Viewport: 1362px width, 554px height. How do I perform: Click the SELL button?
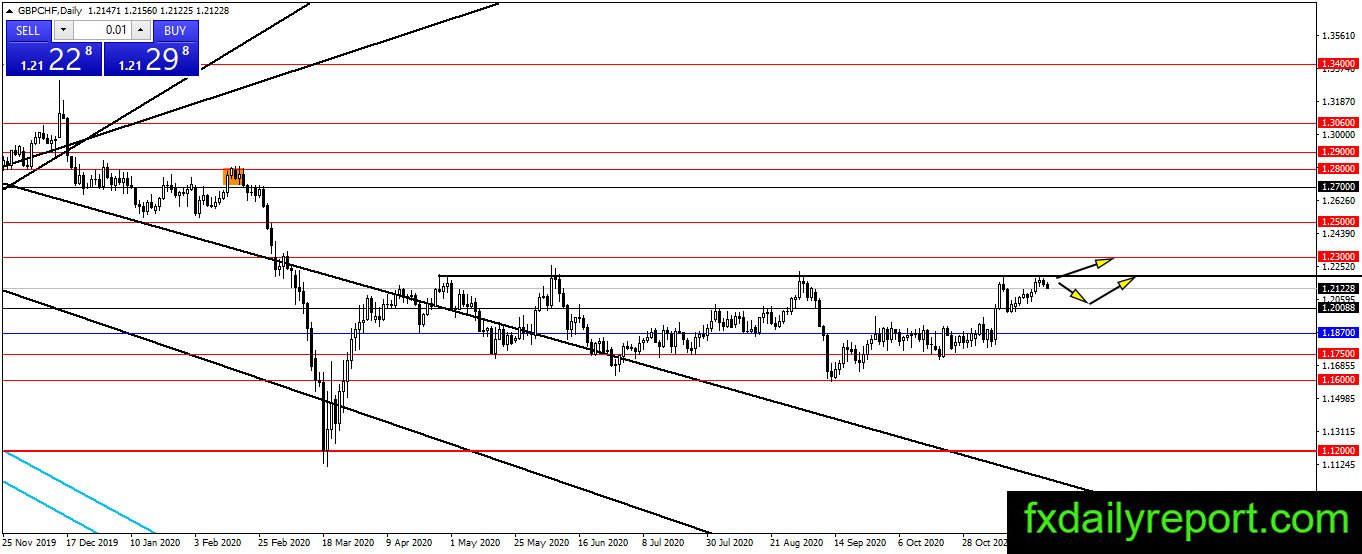tap(28, 30)
